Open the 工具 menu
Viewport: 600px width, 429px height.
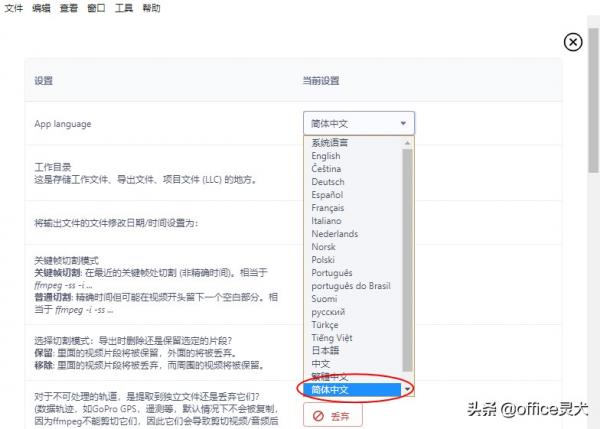[x=124, y=8]
